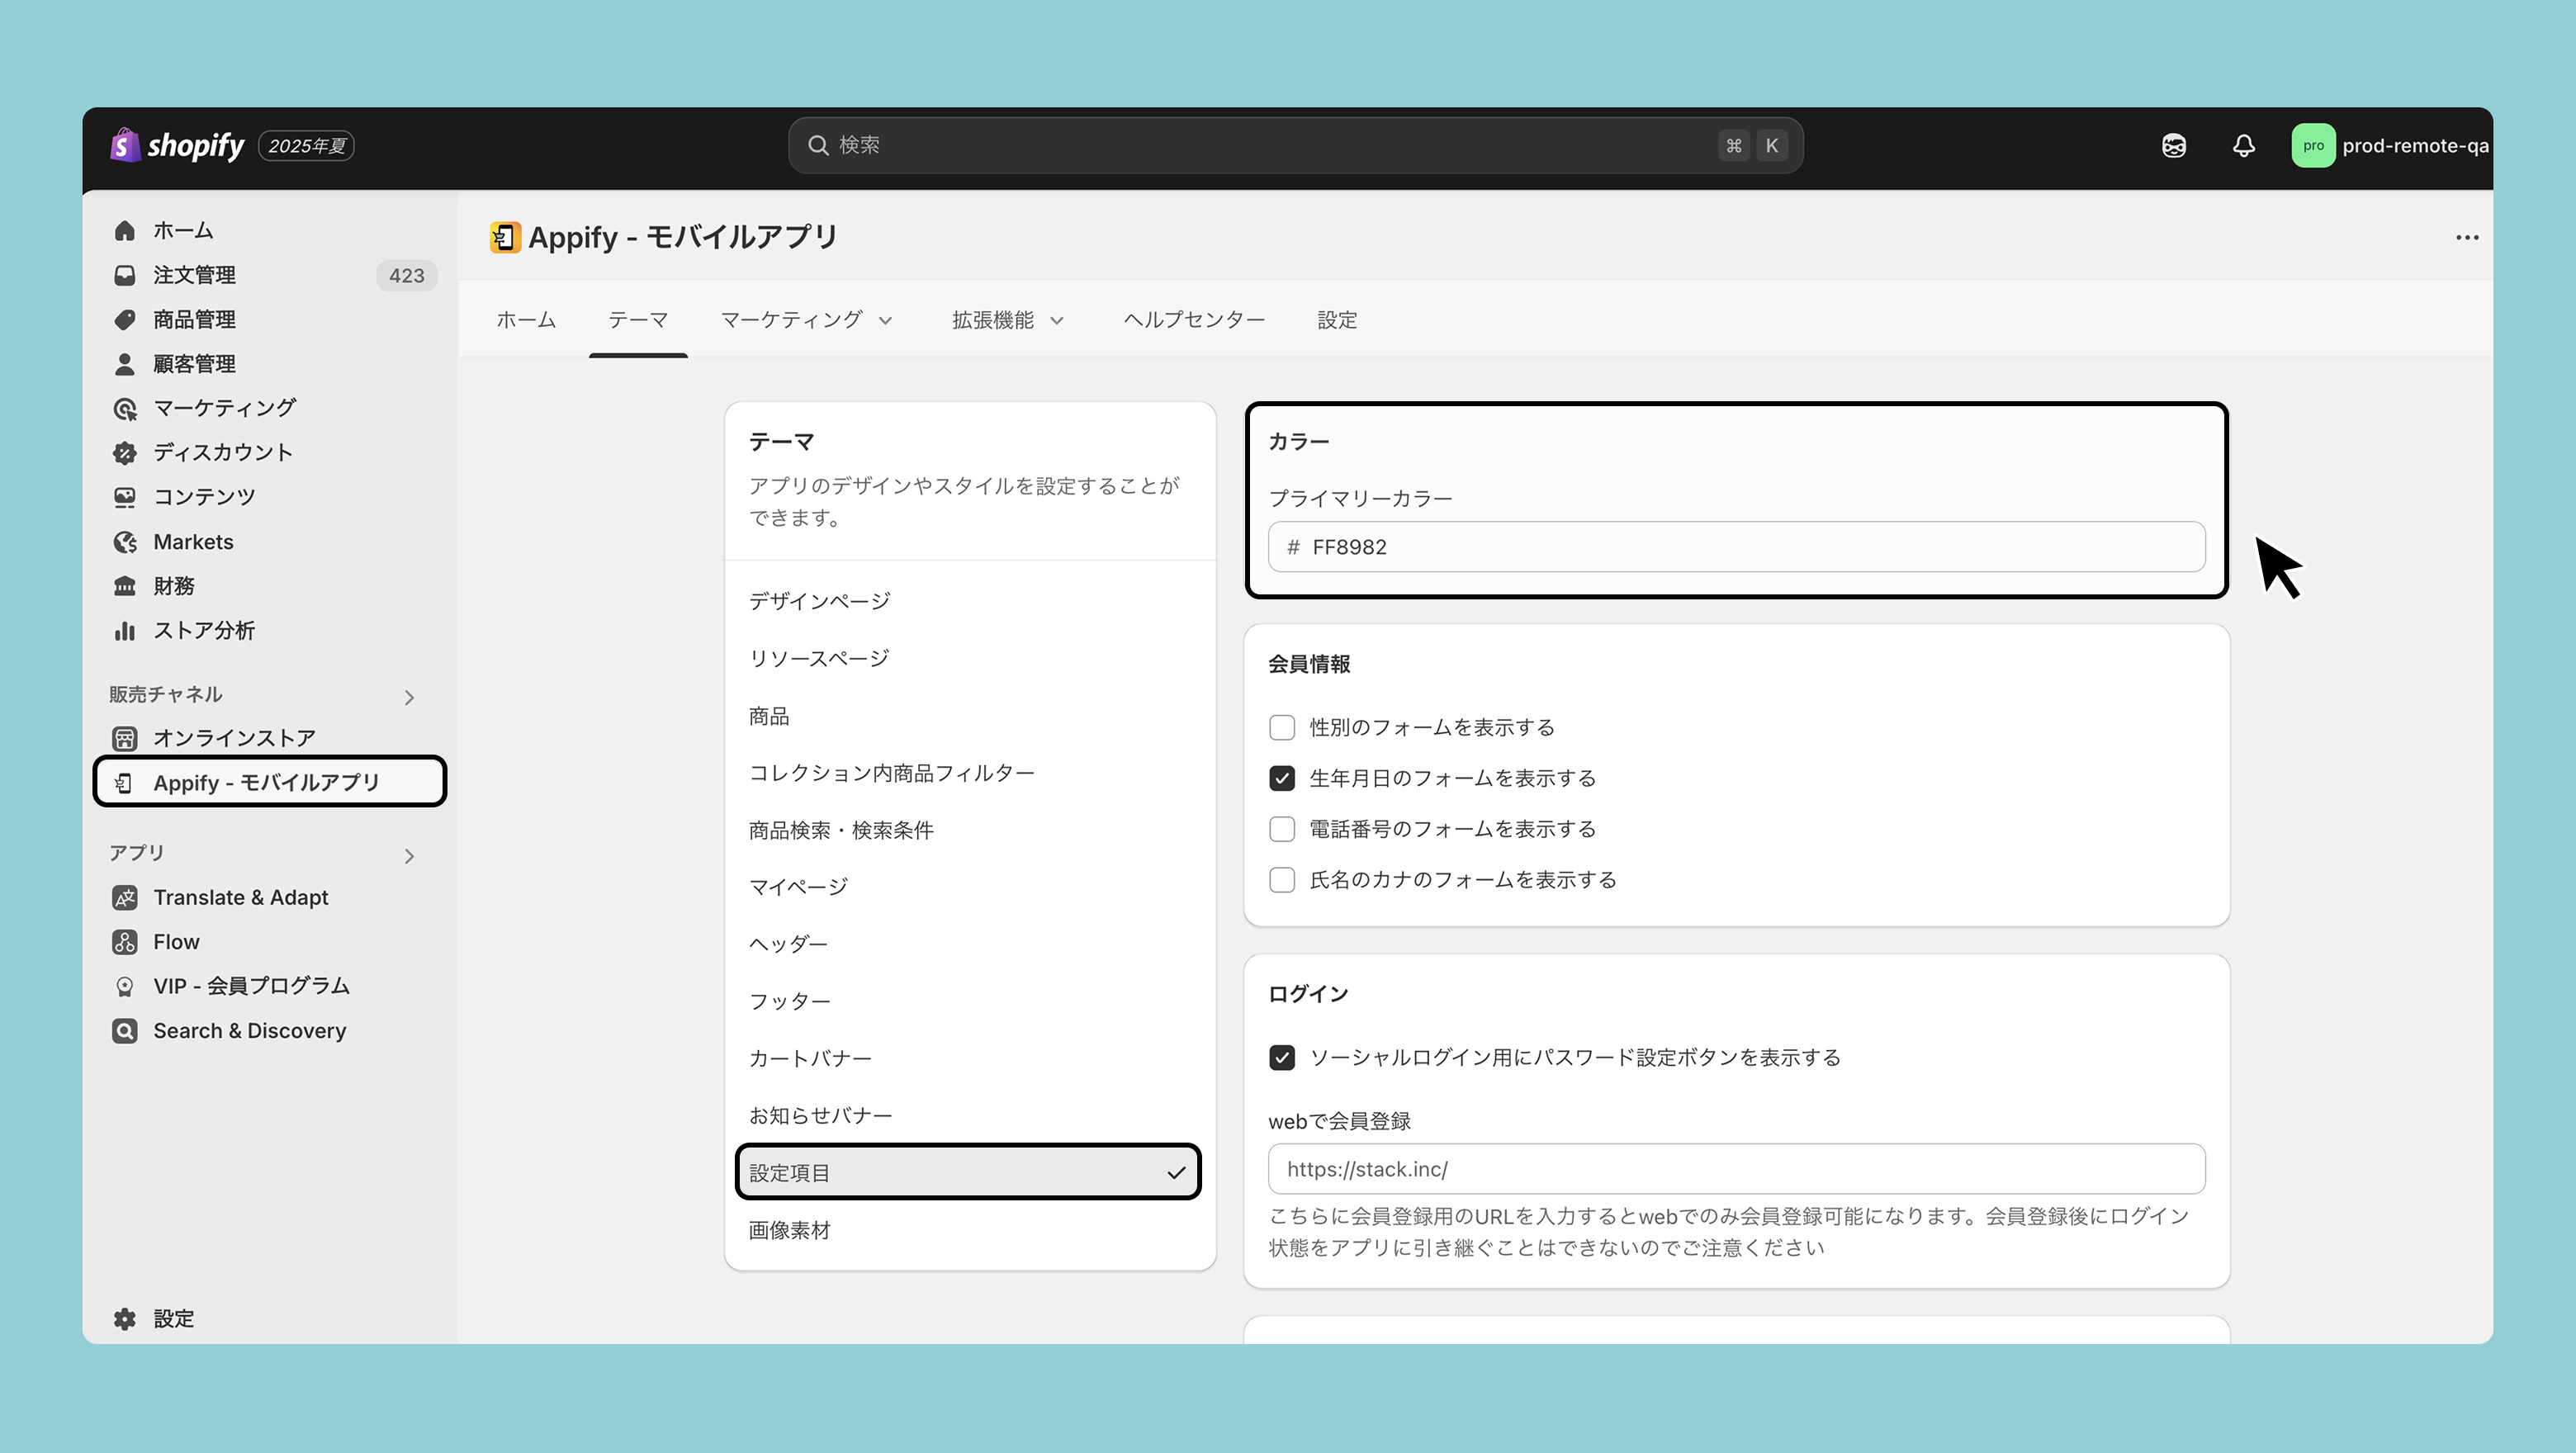The width and height of the screenshot is (2576, 1453).
Task: Click the notification bell icon
Action: [2243, 146]
